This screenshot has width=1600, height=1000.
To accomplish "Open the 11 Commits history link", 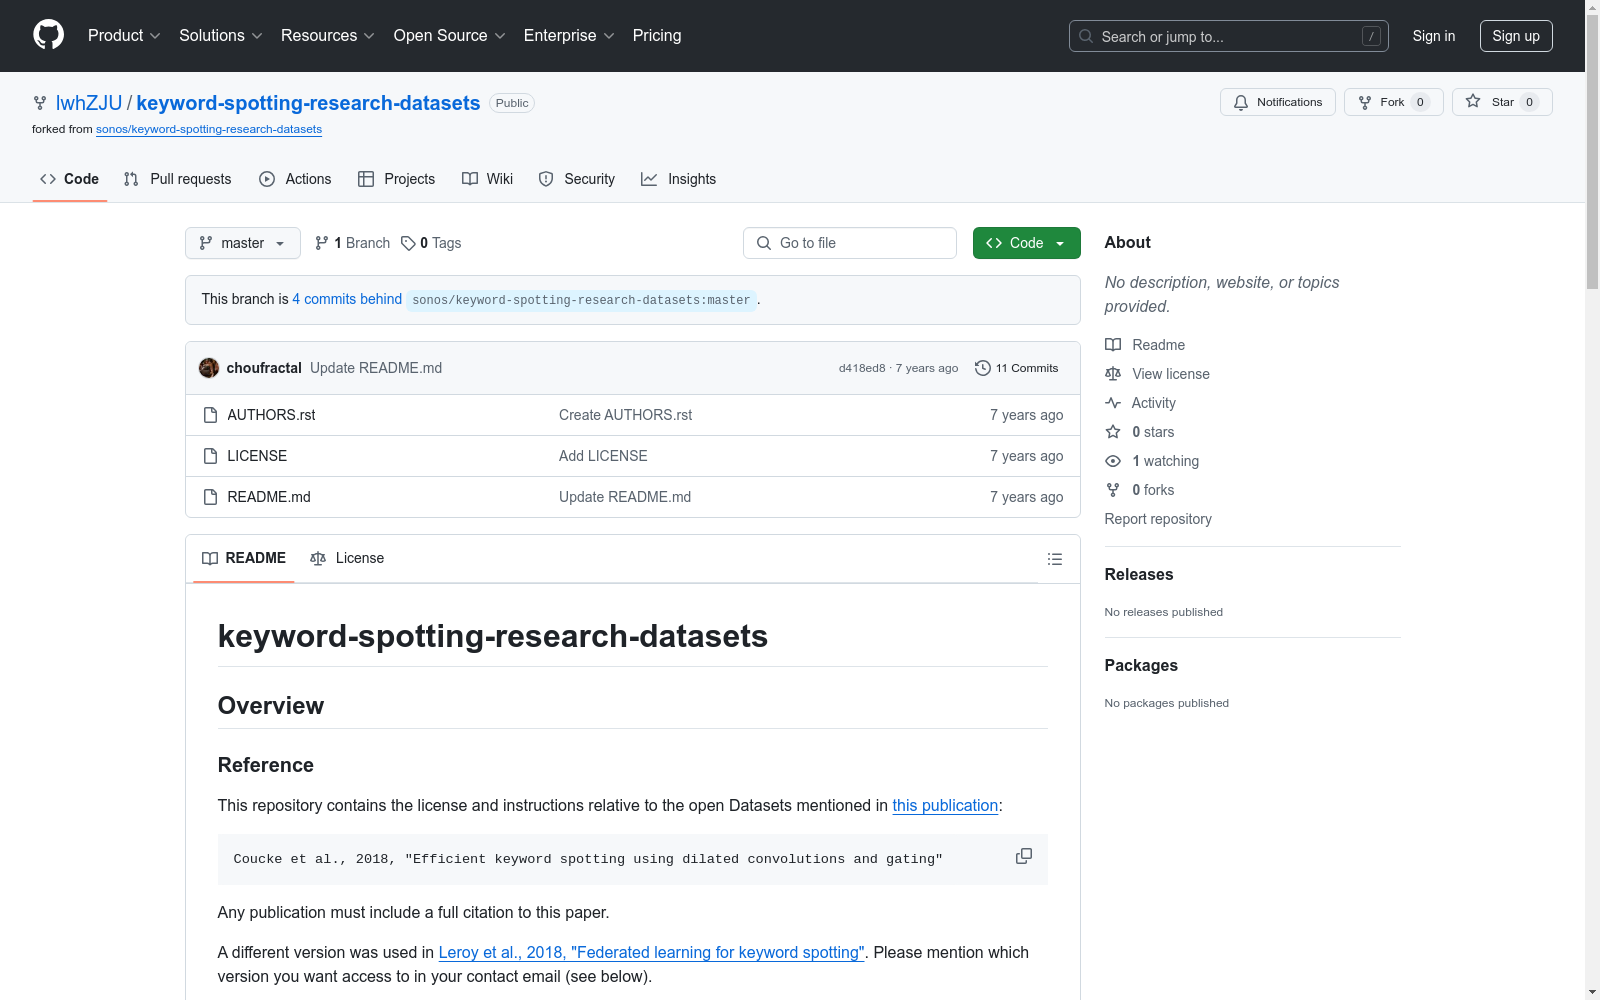I will click(1017, 368).
